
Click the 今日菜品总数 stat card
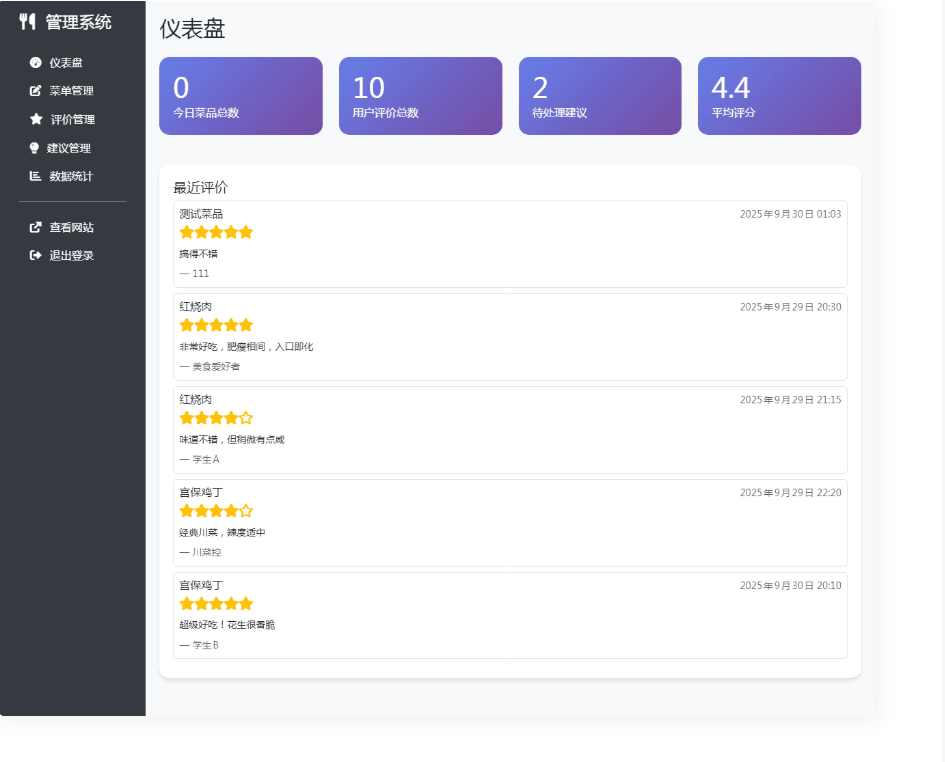coord(240,96)
